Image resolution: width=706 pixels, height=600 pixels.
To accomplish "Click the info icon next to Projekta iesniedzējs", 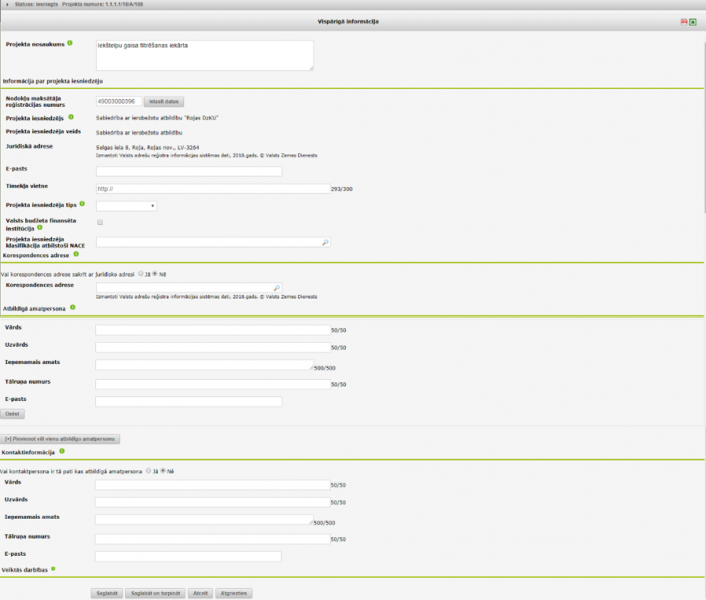I will (x=70, y=116).
